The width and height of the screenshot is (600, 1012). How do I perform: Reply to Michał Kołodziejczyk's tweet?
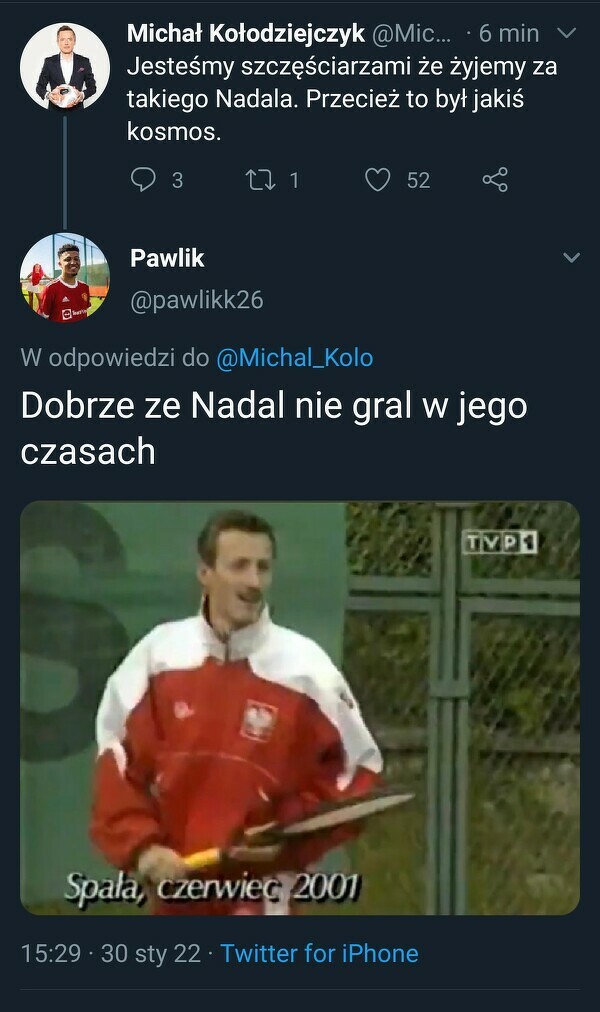143,179
